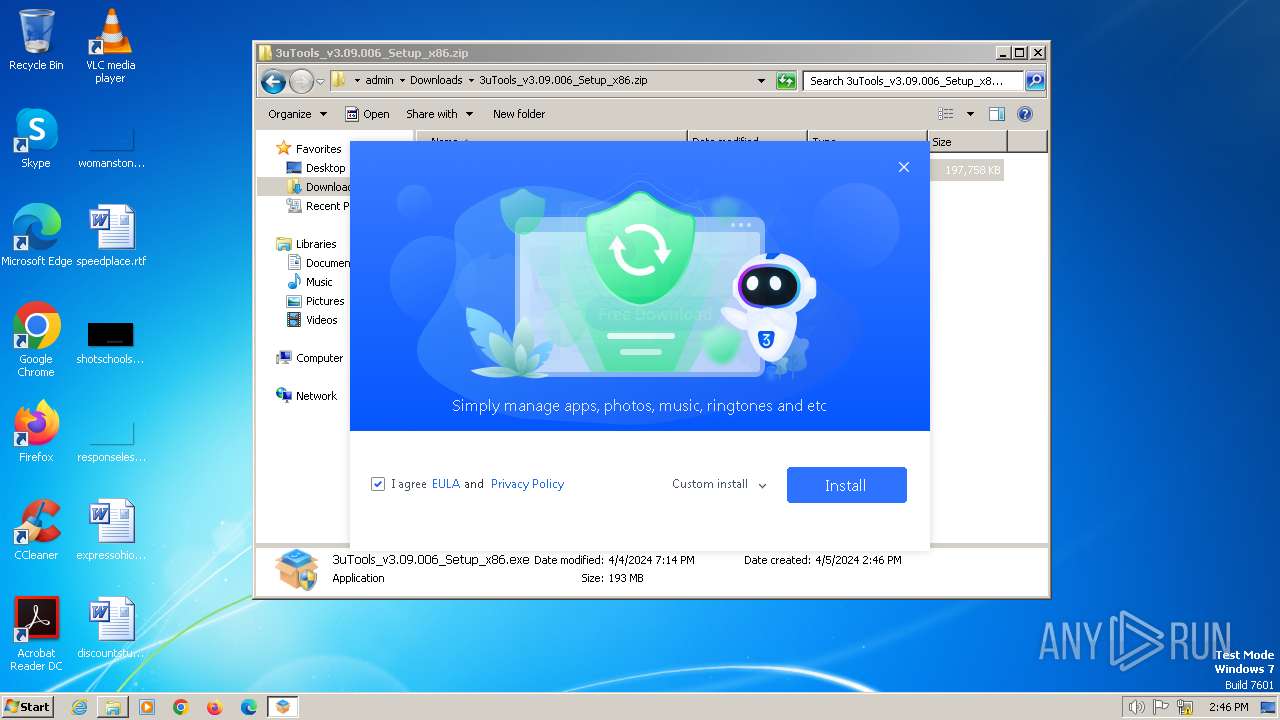Open Music library in navigation pane
Viewport: 1280px width, 720px height.
click(310, 282)
